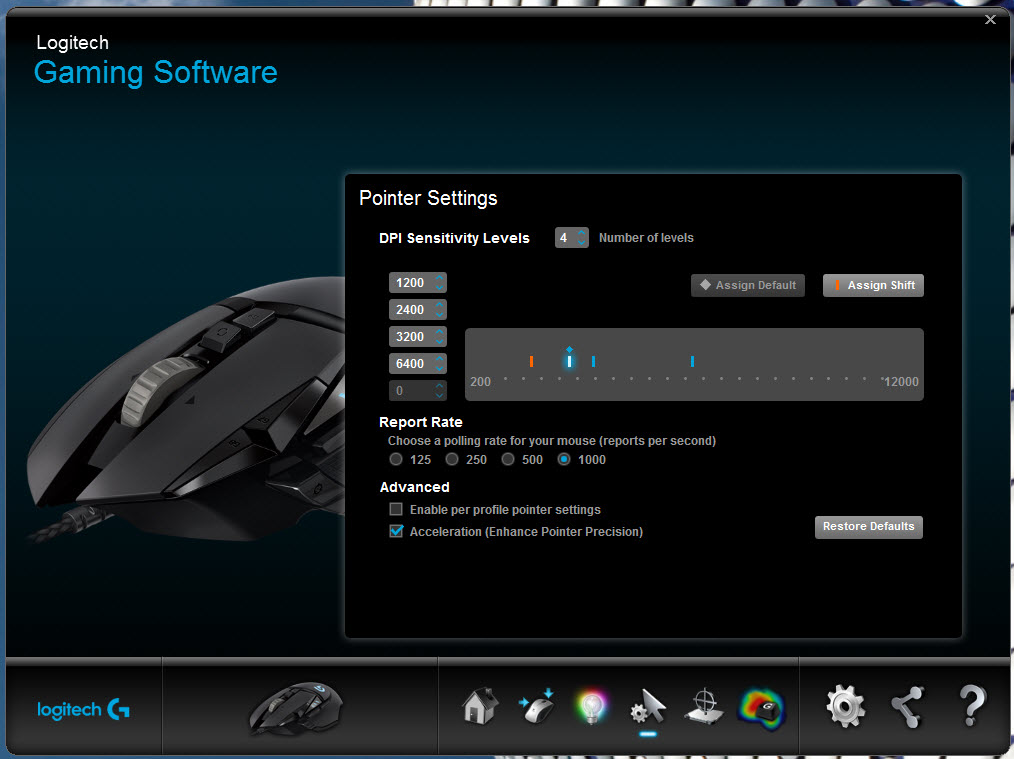Viewport: 1014px width, 759px height.
Task: Increase the 3200 DPI level value
Action: click(439, 332)
